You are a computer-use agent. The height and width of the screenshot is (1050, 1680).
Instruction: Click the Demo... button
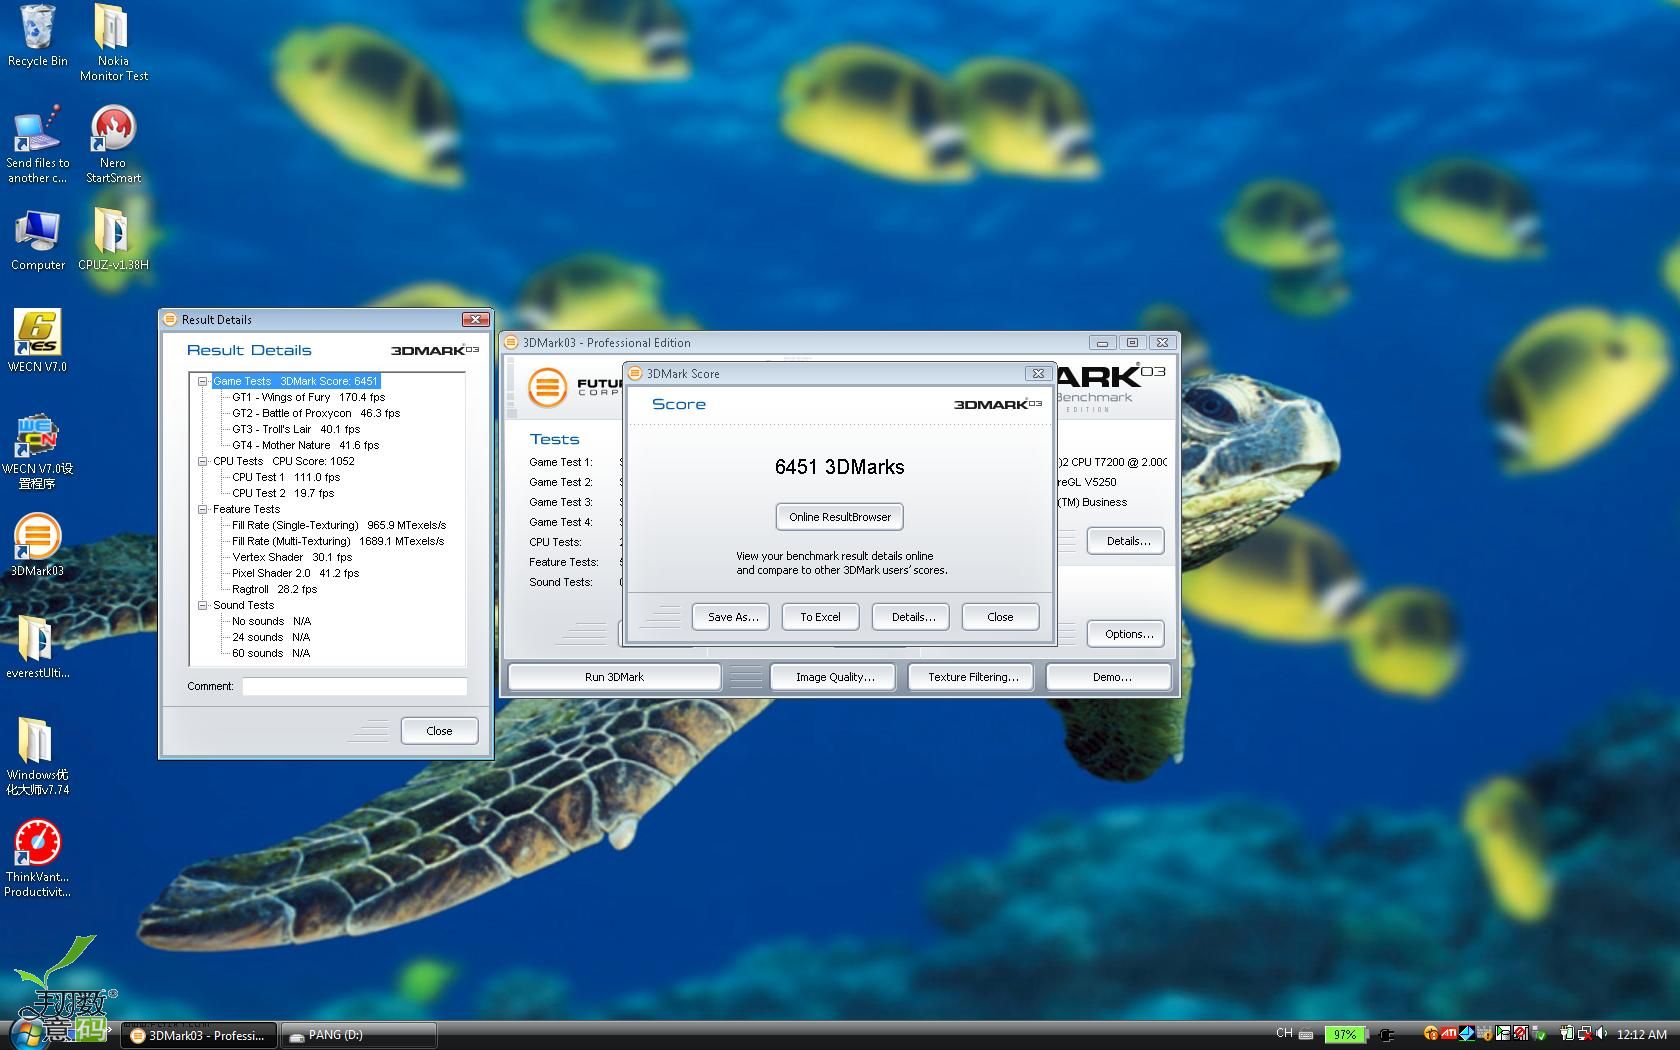pyautogui.click(x=1111, y=677)
